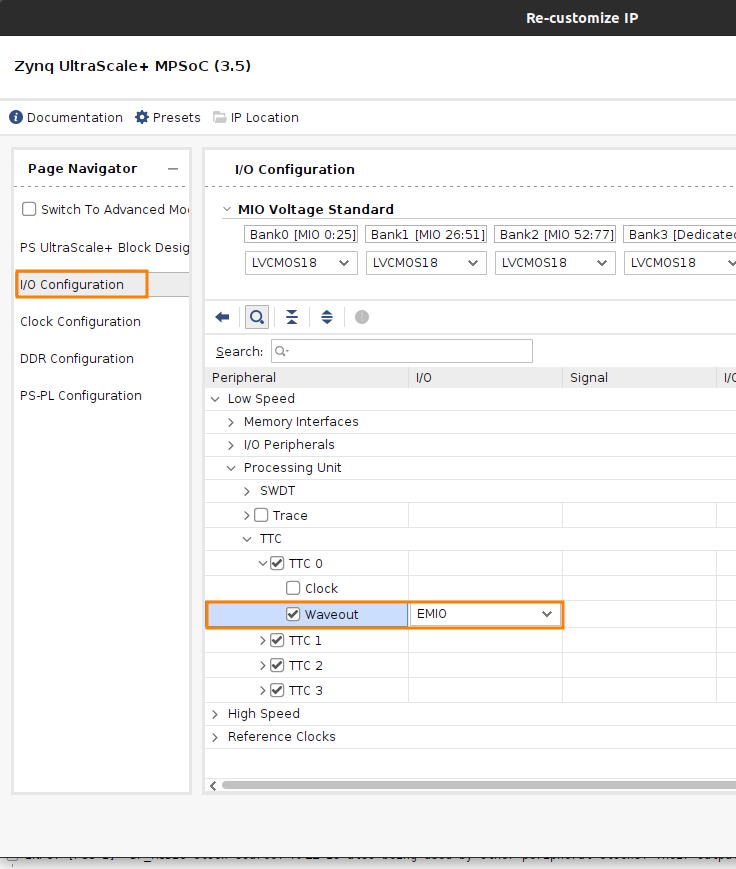This screenshot has width=736, height=869.
Task: Expand the Reference Clocks node
Action: click(x=215, y=737)
